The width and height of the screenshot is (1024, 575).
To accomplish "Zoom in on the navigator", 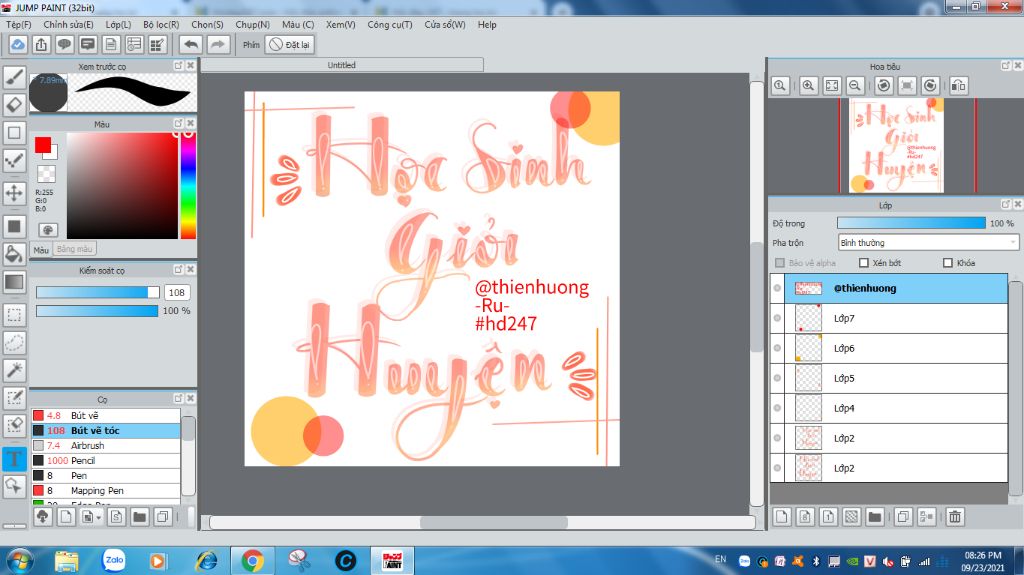I will pos(808,86).
